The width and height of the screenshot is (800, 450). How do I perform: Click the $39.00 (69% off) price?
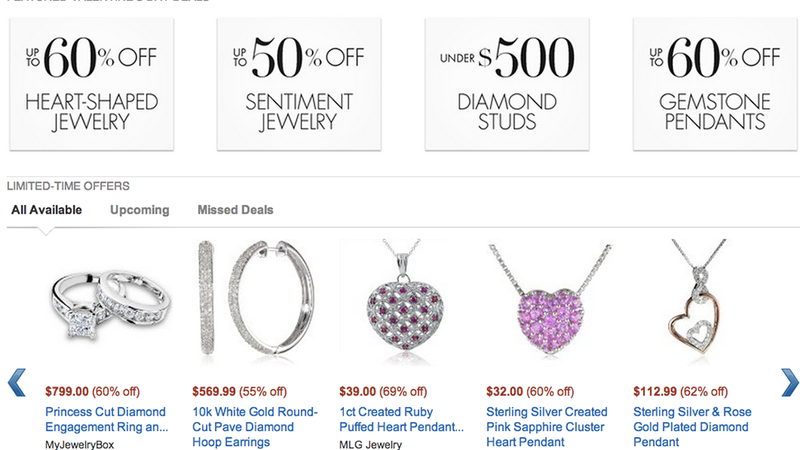383,392
